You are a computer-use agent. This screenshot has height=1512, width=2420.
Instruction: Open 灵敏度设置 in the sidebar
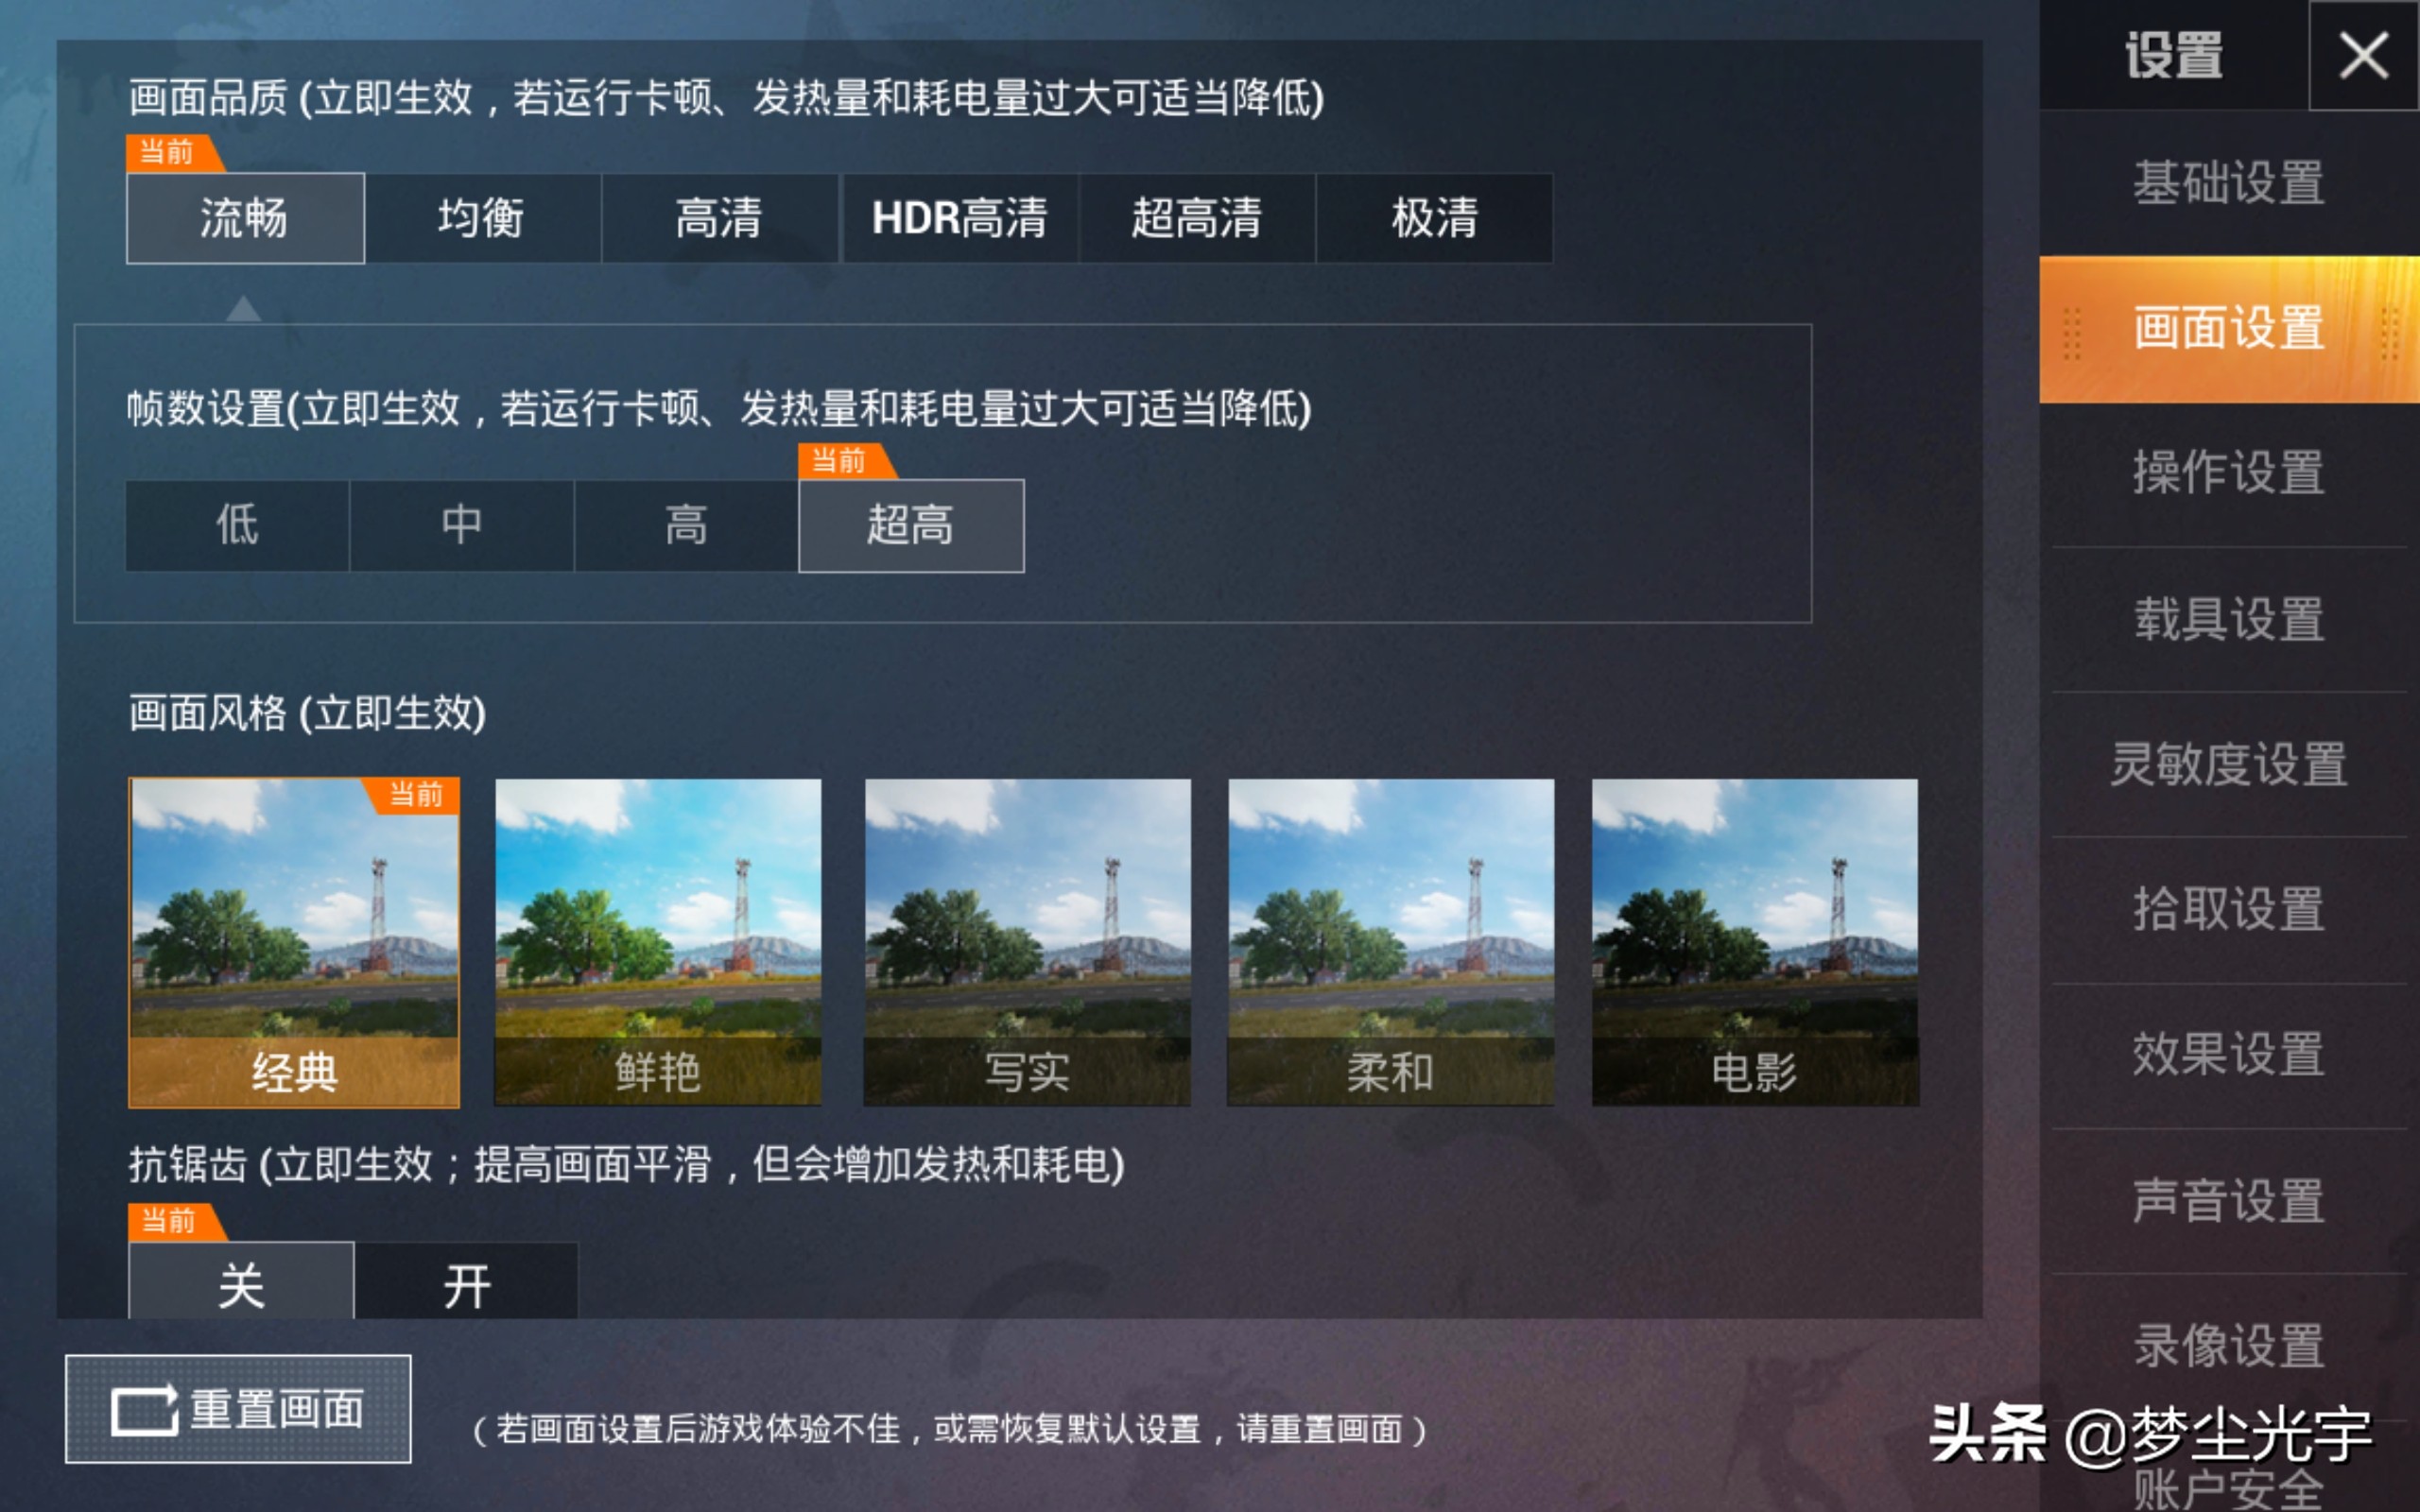point(2229,764)
